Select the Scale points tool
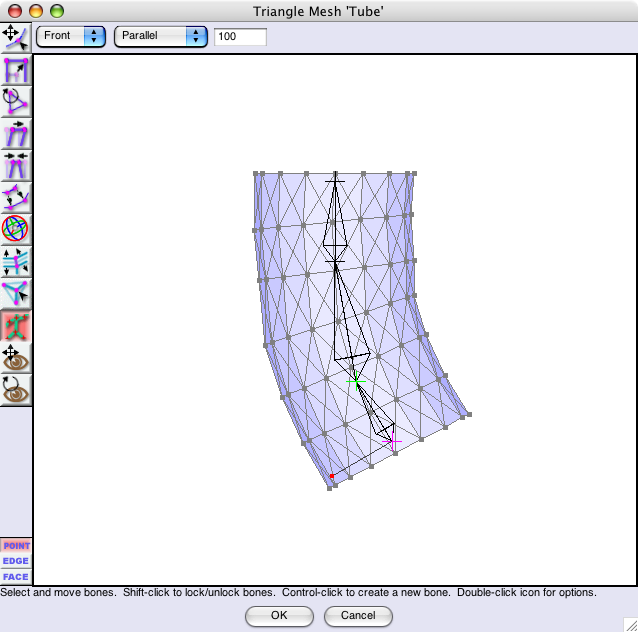 tap(16, 70)
